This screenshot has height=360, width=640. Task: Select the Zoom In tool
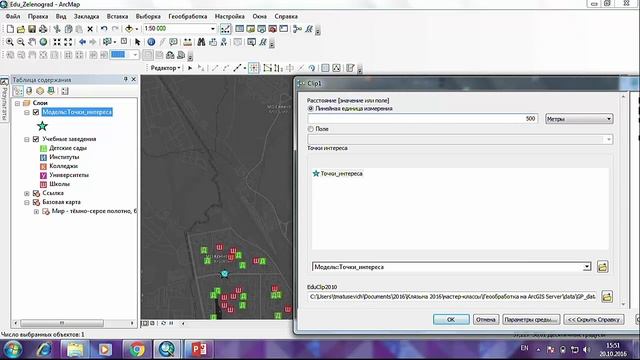pyautogui.click(x=10, y=42)
